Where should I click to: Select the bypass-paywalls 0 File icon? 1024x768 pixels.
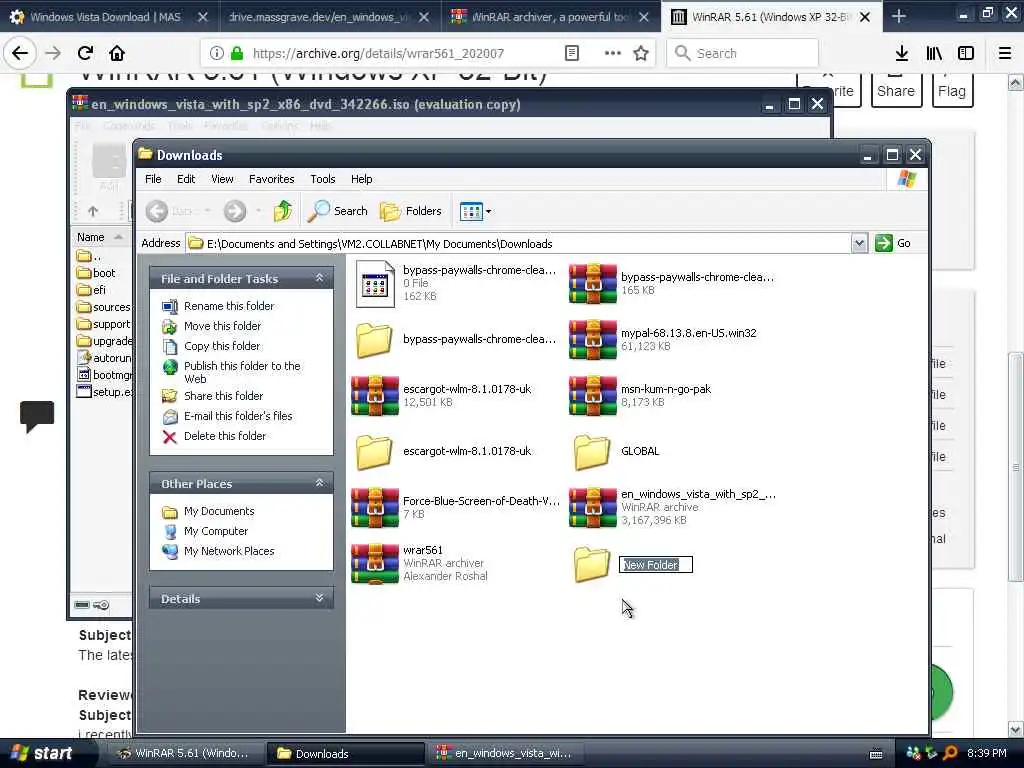(375, 284)
